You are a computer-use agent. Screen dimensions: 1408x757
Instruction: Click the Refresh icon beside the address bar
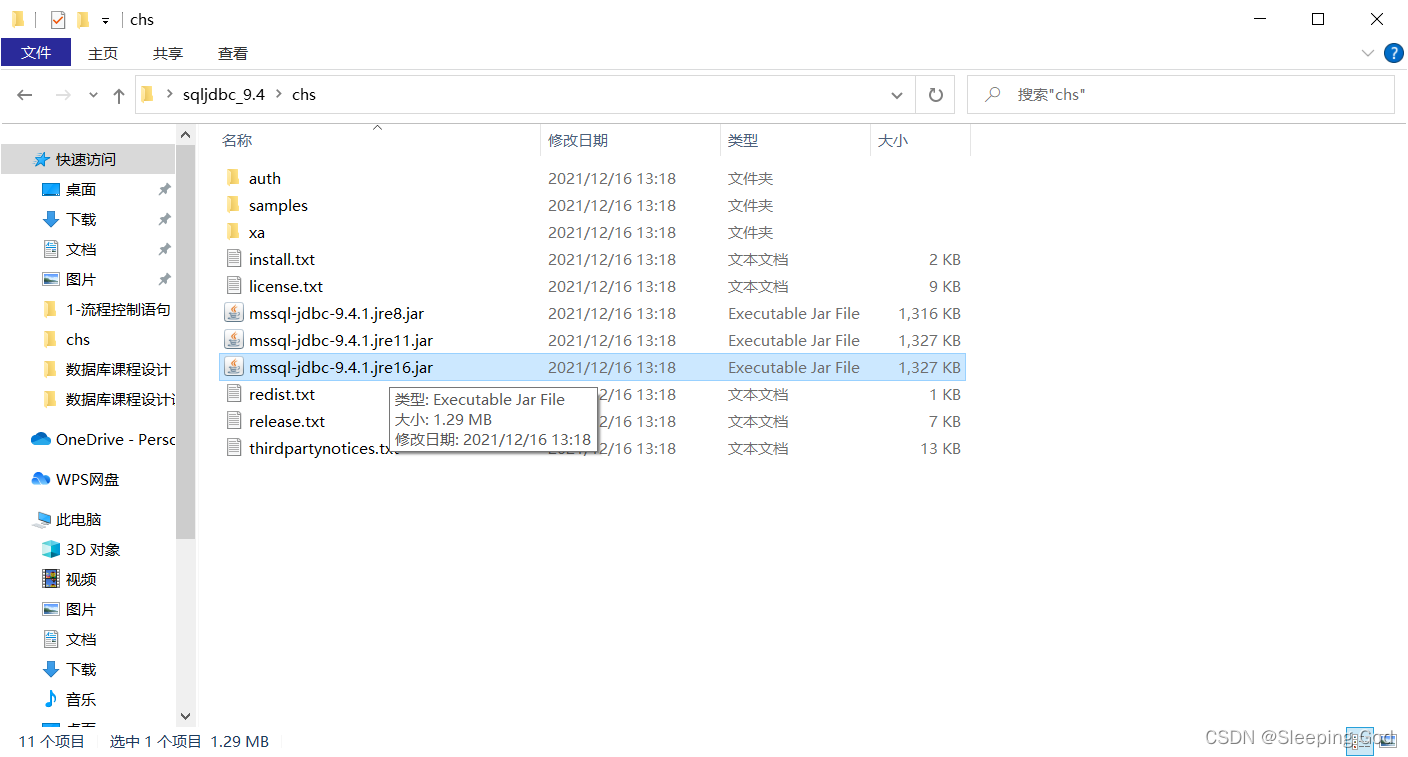pyautogui.click(x=934, y=94)
